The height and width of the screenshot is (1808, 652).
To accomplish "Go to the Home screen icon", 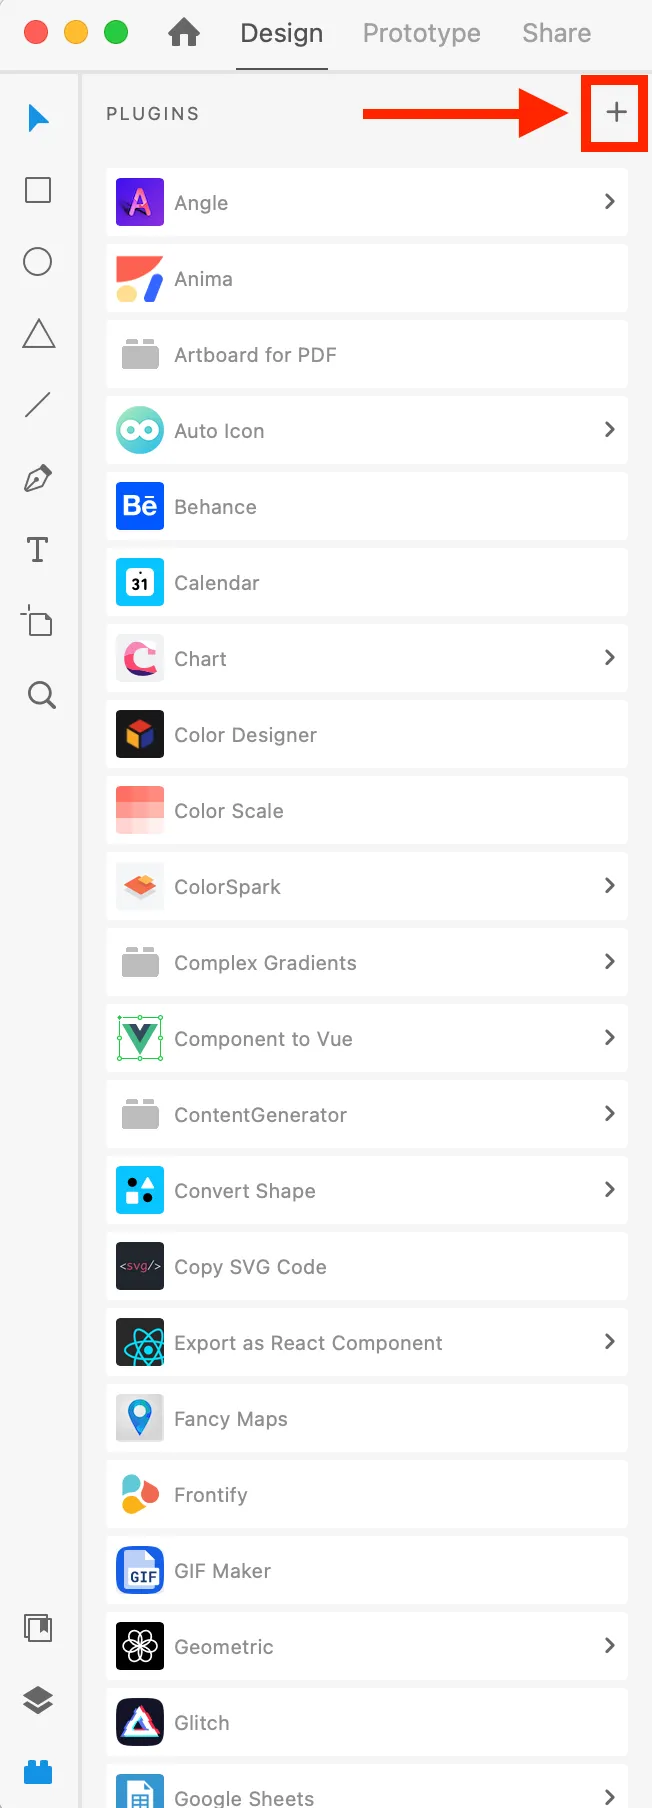I will [184, 33].
